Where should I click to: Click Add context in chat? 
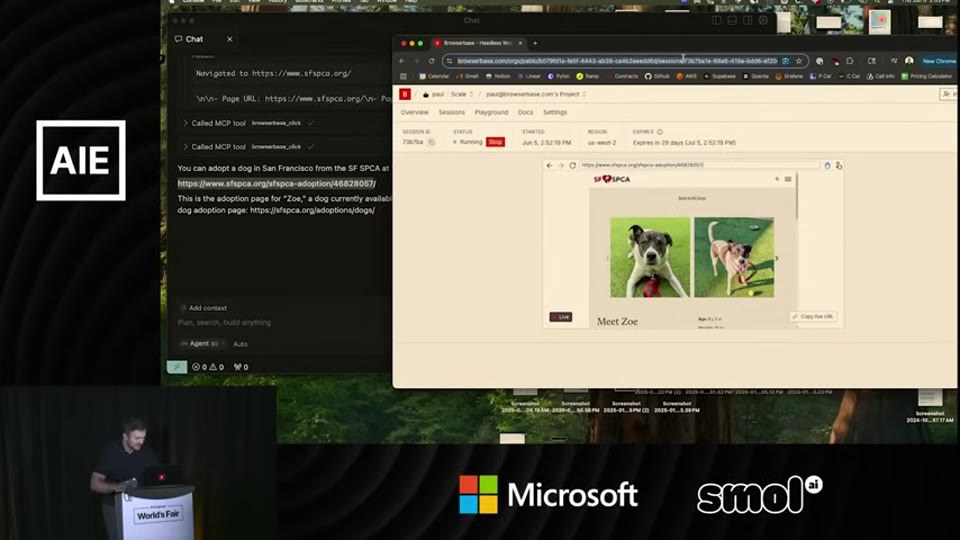pyautogui.click(x=203, y=308)
